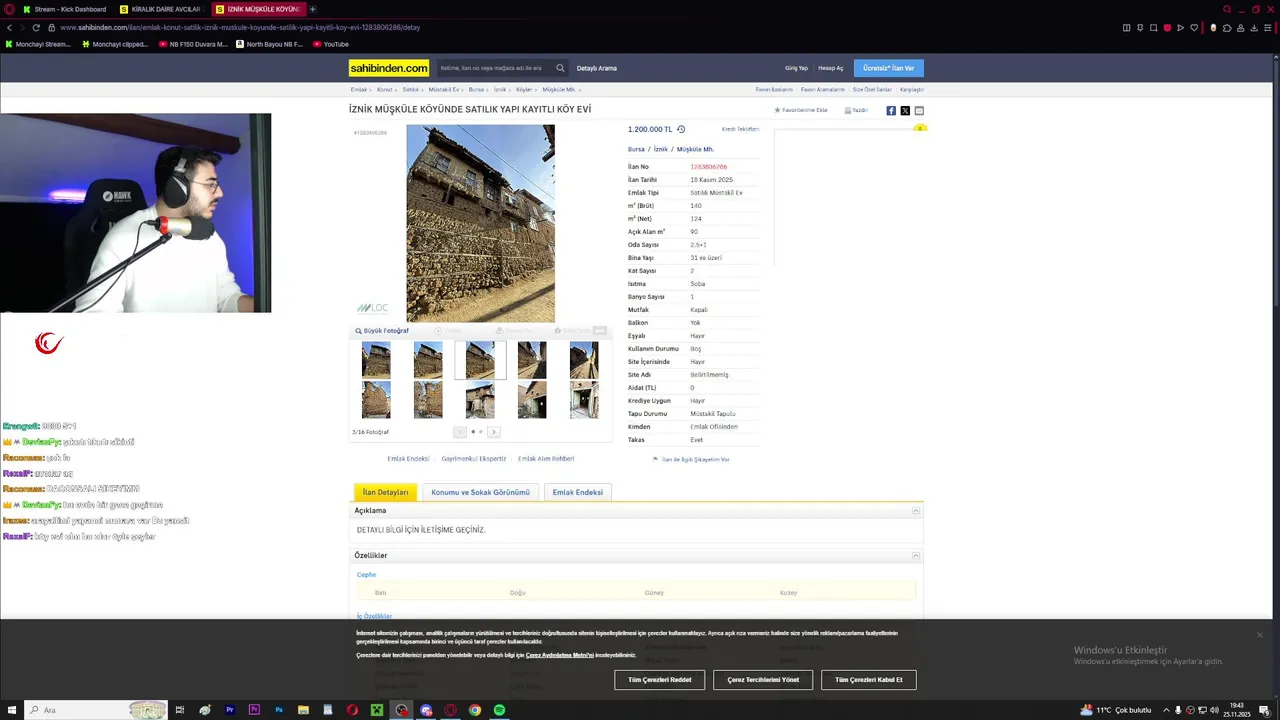Screen dimensions: 1280x720
Task: Click the sahibinden.com logo
Action: coord(389,68)
